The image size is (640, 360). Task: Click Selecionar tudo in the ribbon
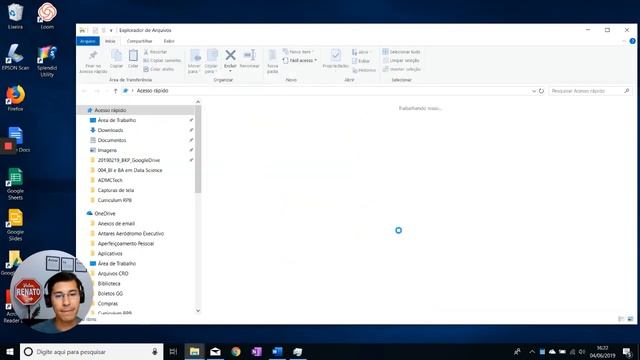coord(402,52)
